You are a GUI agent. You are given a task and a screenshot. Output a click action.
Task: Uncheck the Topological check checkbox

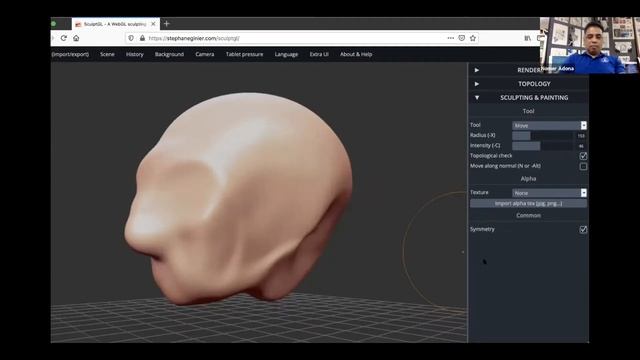pos(583,156)
